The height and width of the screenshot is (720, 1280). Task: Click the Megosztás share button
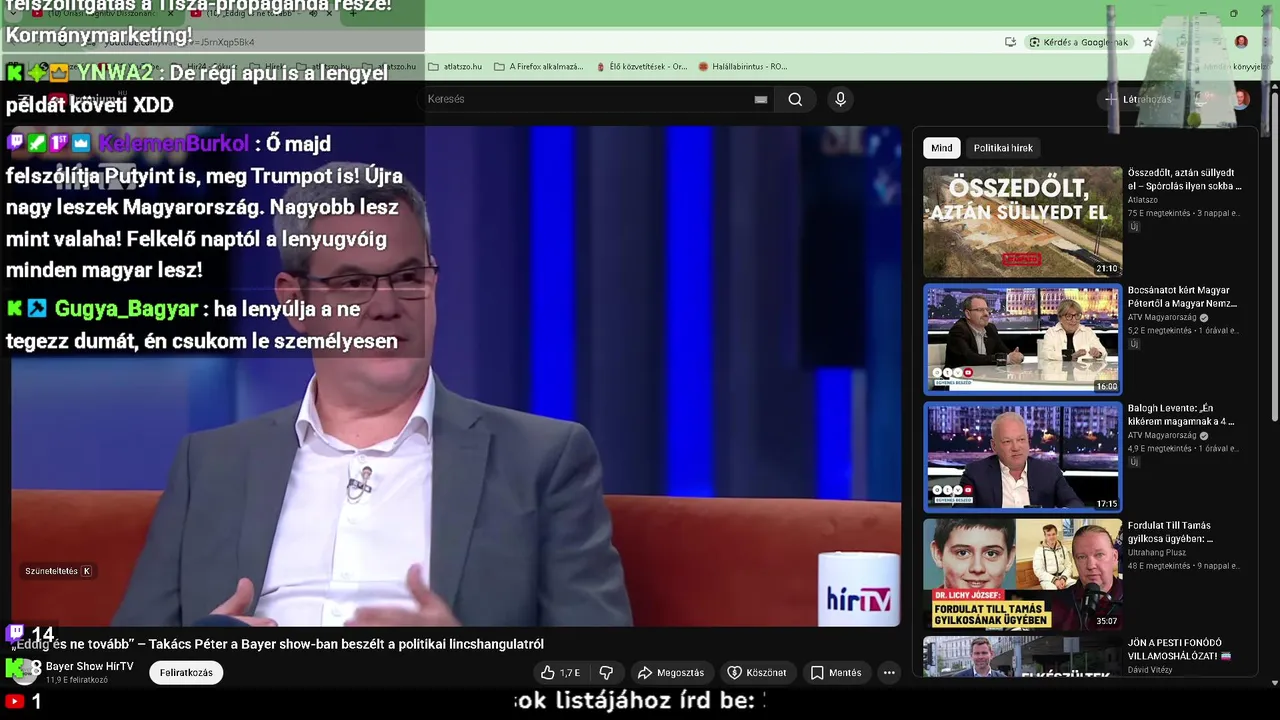pyautogui.click(x=671, y=673)
